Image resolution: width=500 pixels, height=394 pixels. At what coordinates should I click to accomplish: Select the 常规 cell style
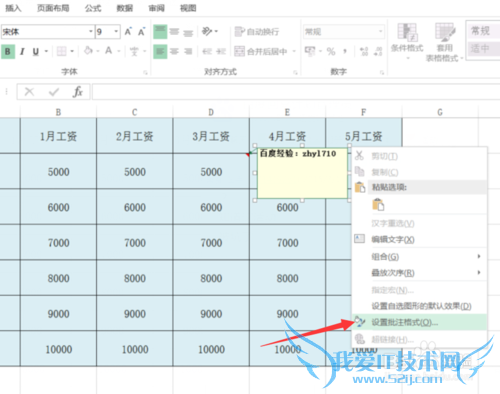coord(483,31)
